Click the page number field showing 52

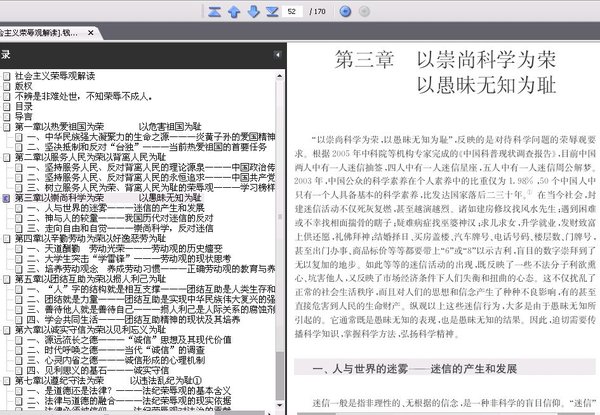[292, 11]
